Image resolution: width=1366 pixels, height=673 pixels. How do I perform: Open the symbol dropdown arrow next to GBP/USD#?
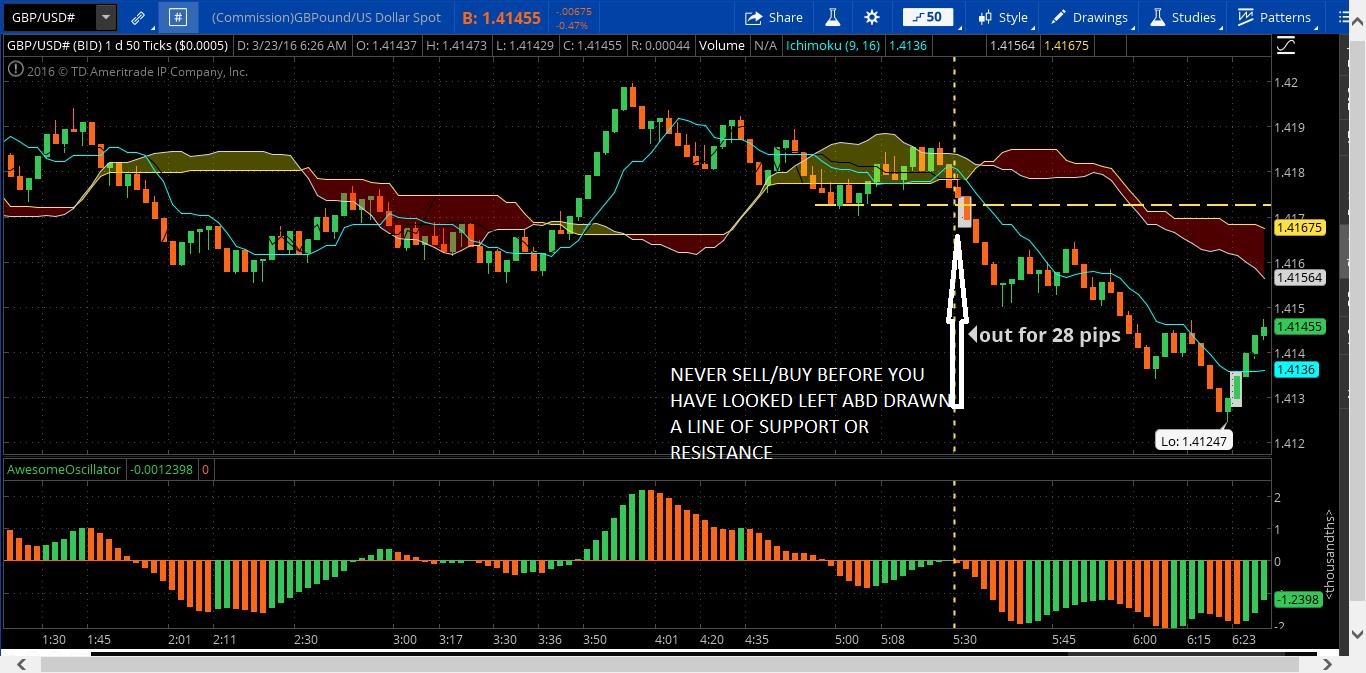(x=106, y=17)
